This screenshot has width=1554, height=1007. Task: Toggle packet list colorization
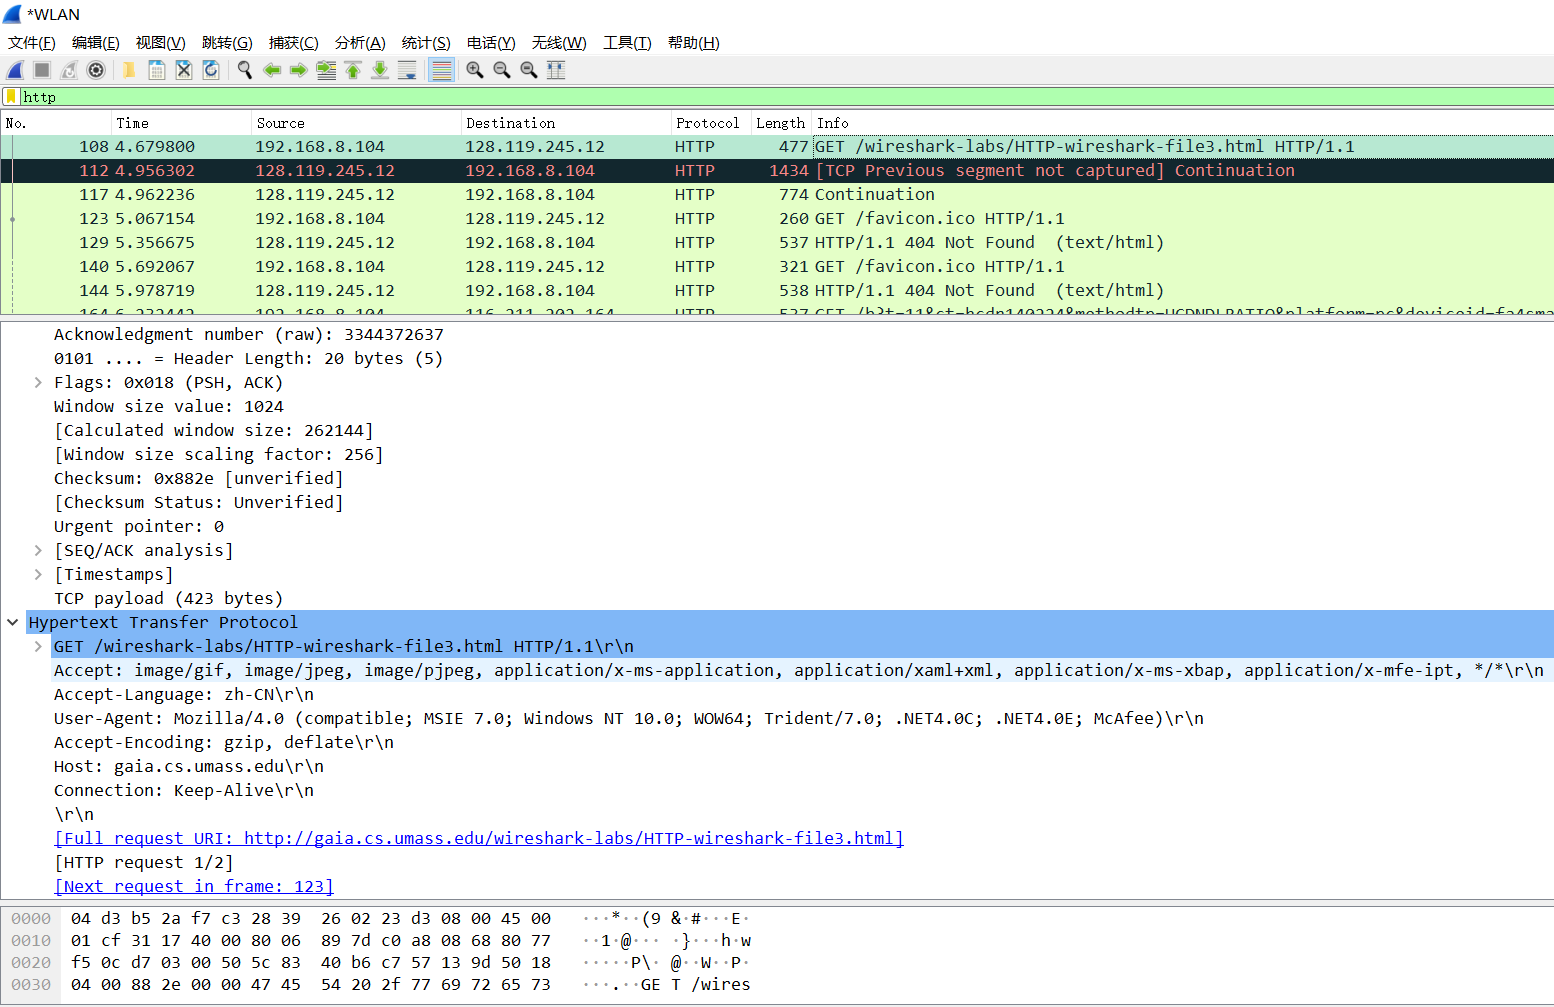point(441,70)
